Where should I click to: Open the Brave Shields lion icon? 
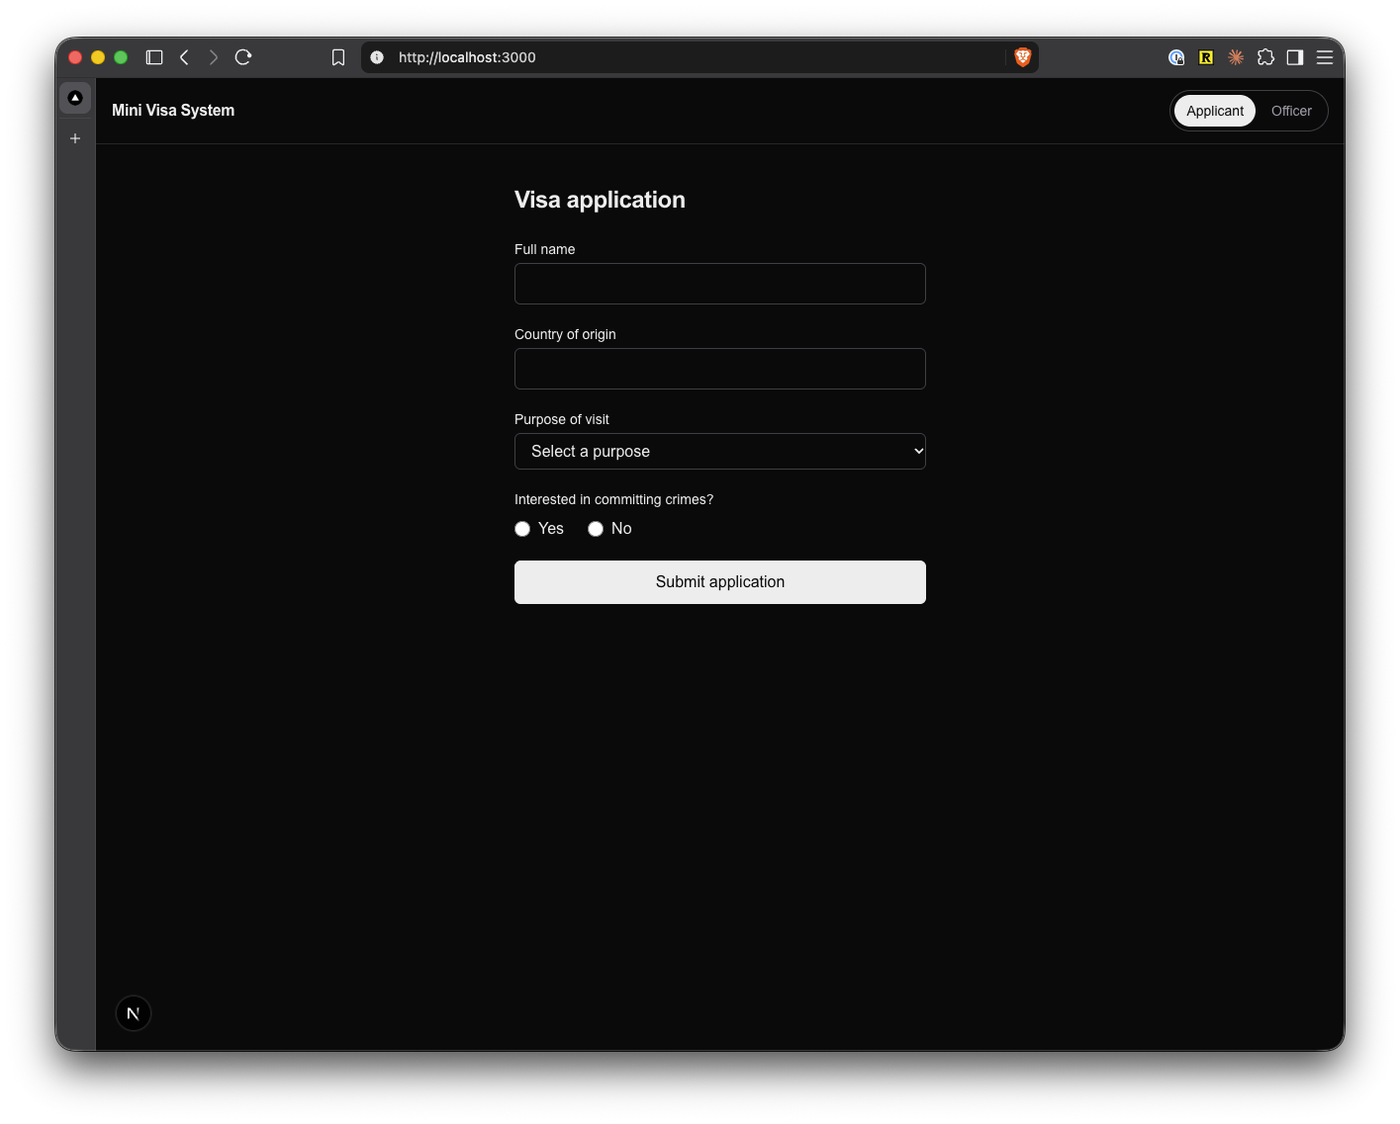[x=1022, y=57]
